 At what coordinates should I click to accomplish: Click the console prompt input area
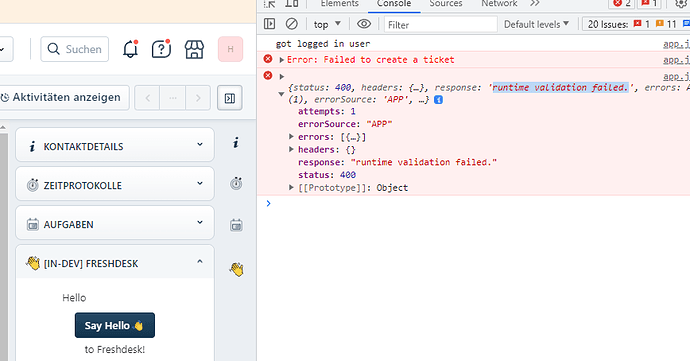pyautogui.click(x=480, y=203)
